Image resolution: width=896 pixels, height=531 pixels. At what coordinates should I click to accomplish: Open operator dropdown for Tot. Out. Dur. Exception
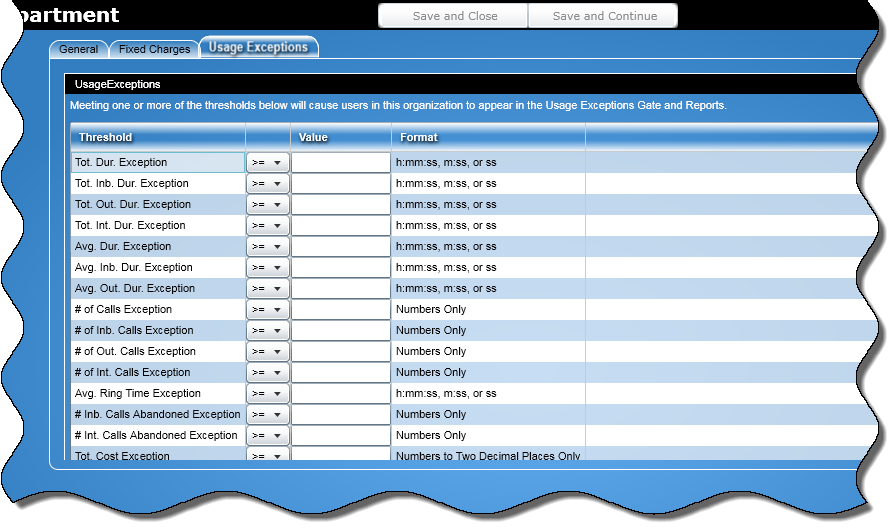tap(267, 205)
